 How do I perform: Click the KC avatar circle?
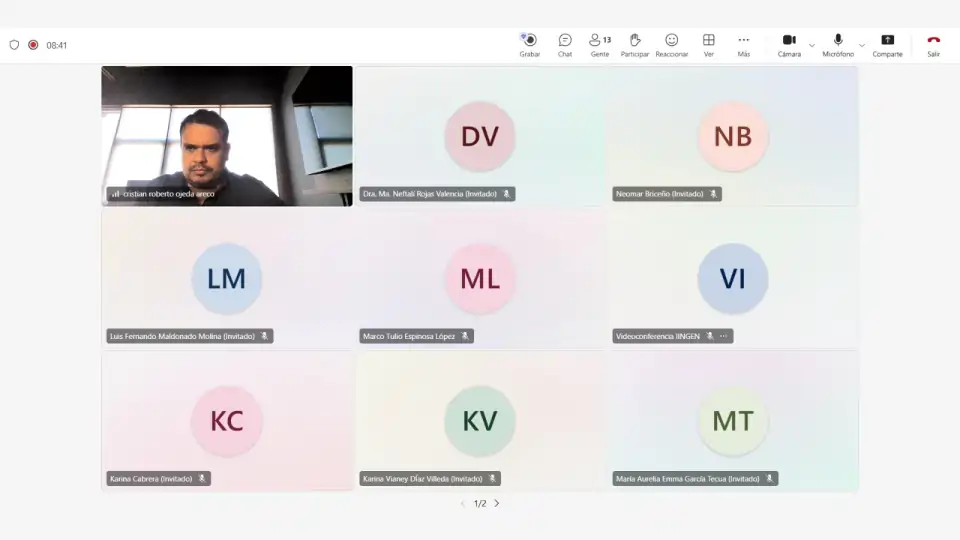click(227, 421)
